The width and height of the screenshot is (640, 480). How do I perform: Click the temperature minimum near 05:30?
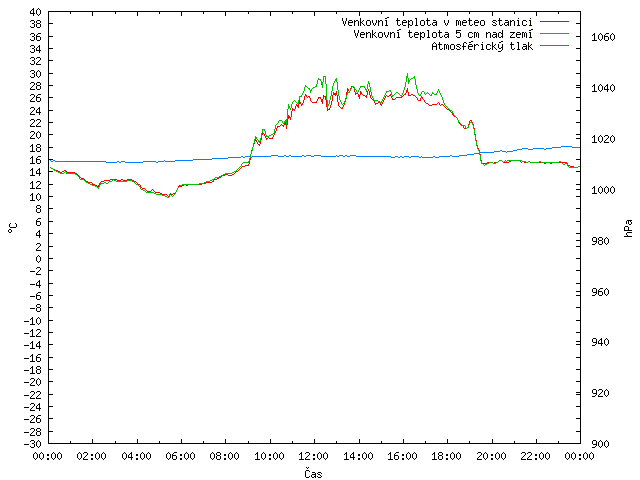168,197
